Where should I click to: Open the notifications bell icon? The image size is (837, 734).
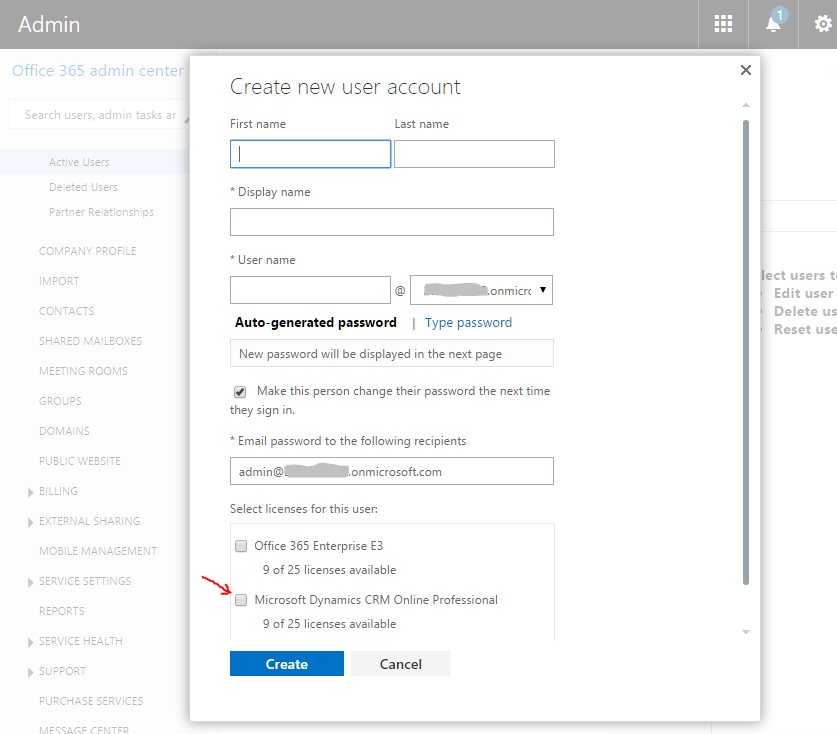774,24
